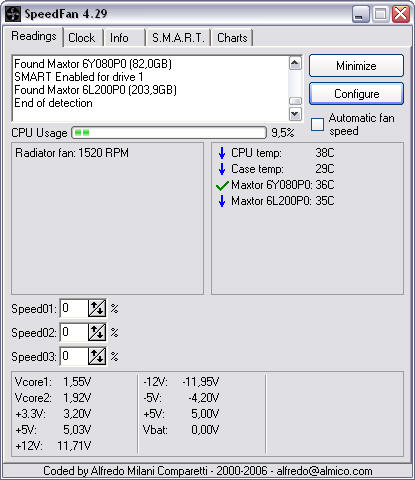Screen dimensions: 415x480
Task: Switch to the Readings tab
Action: [34, 36]
